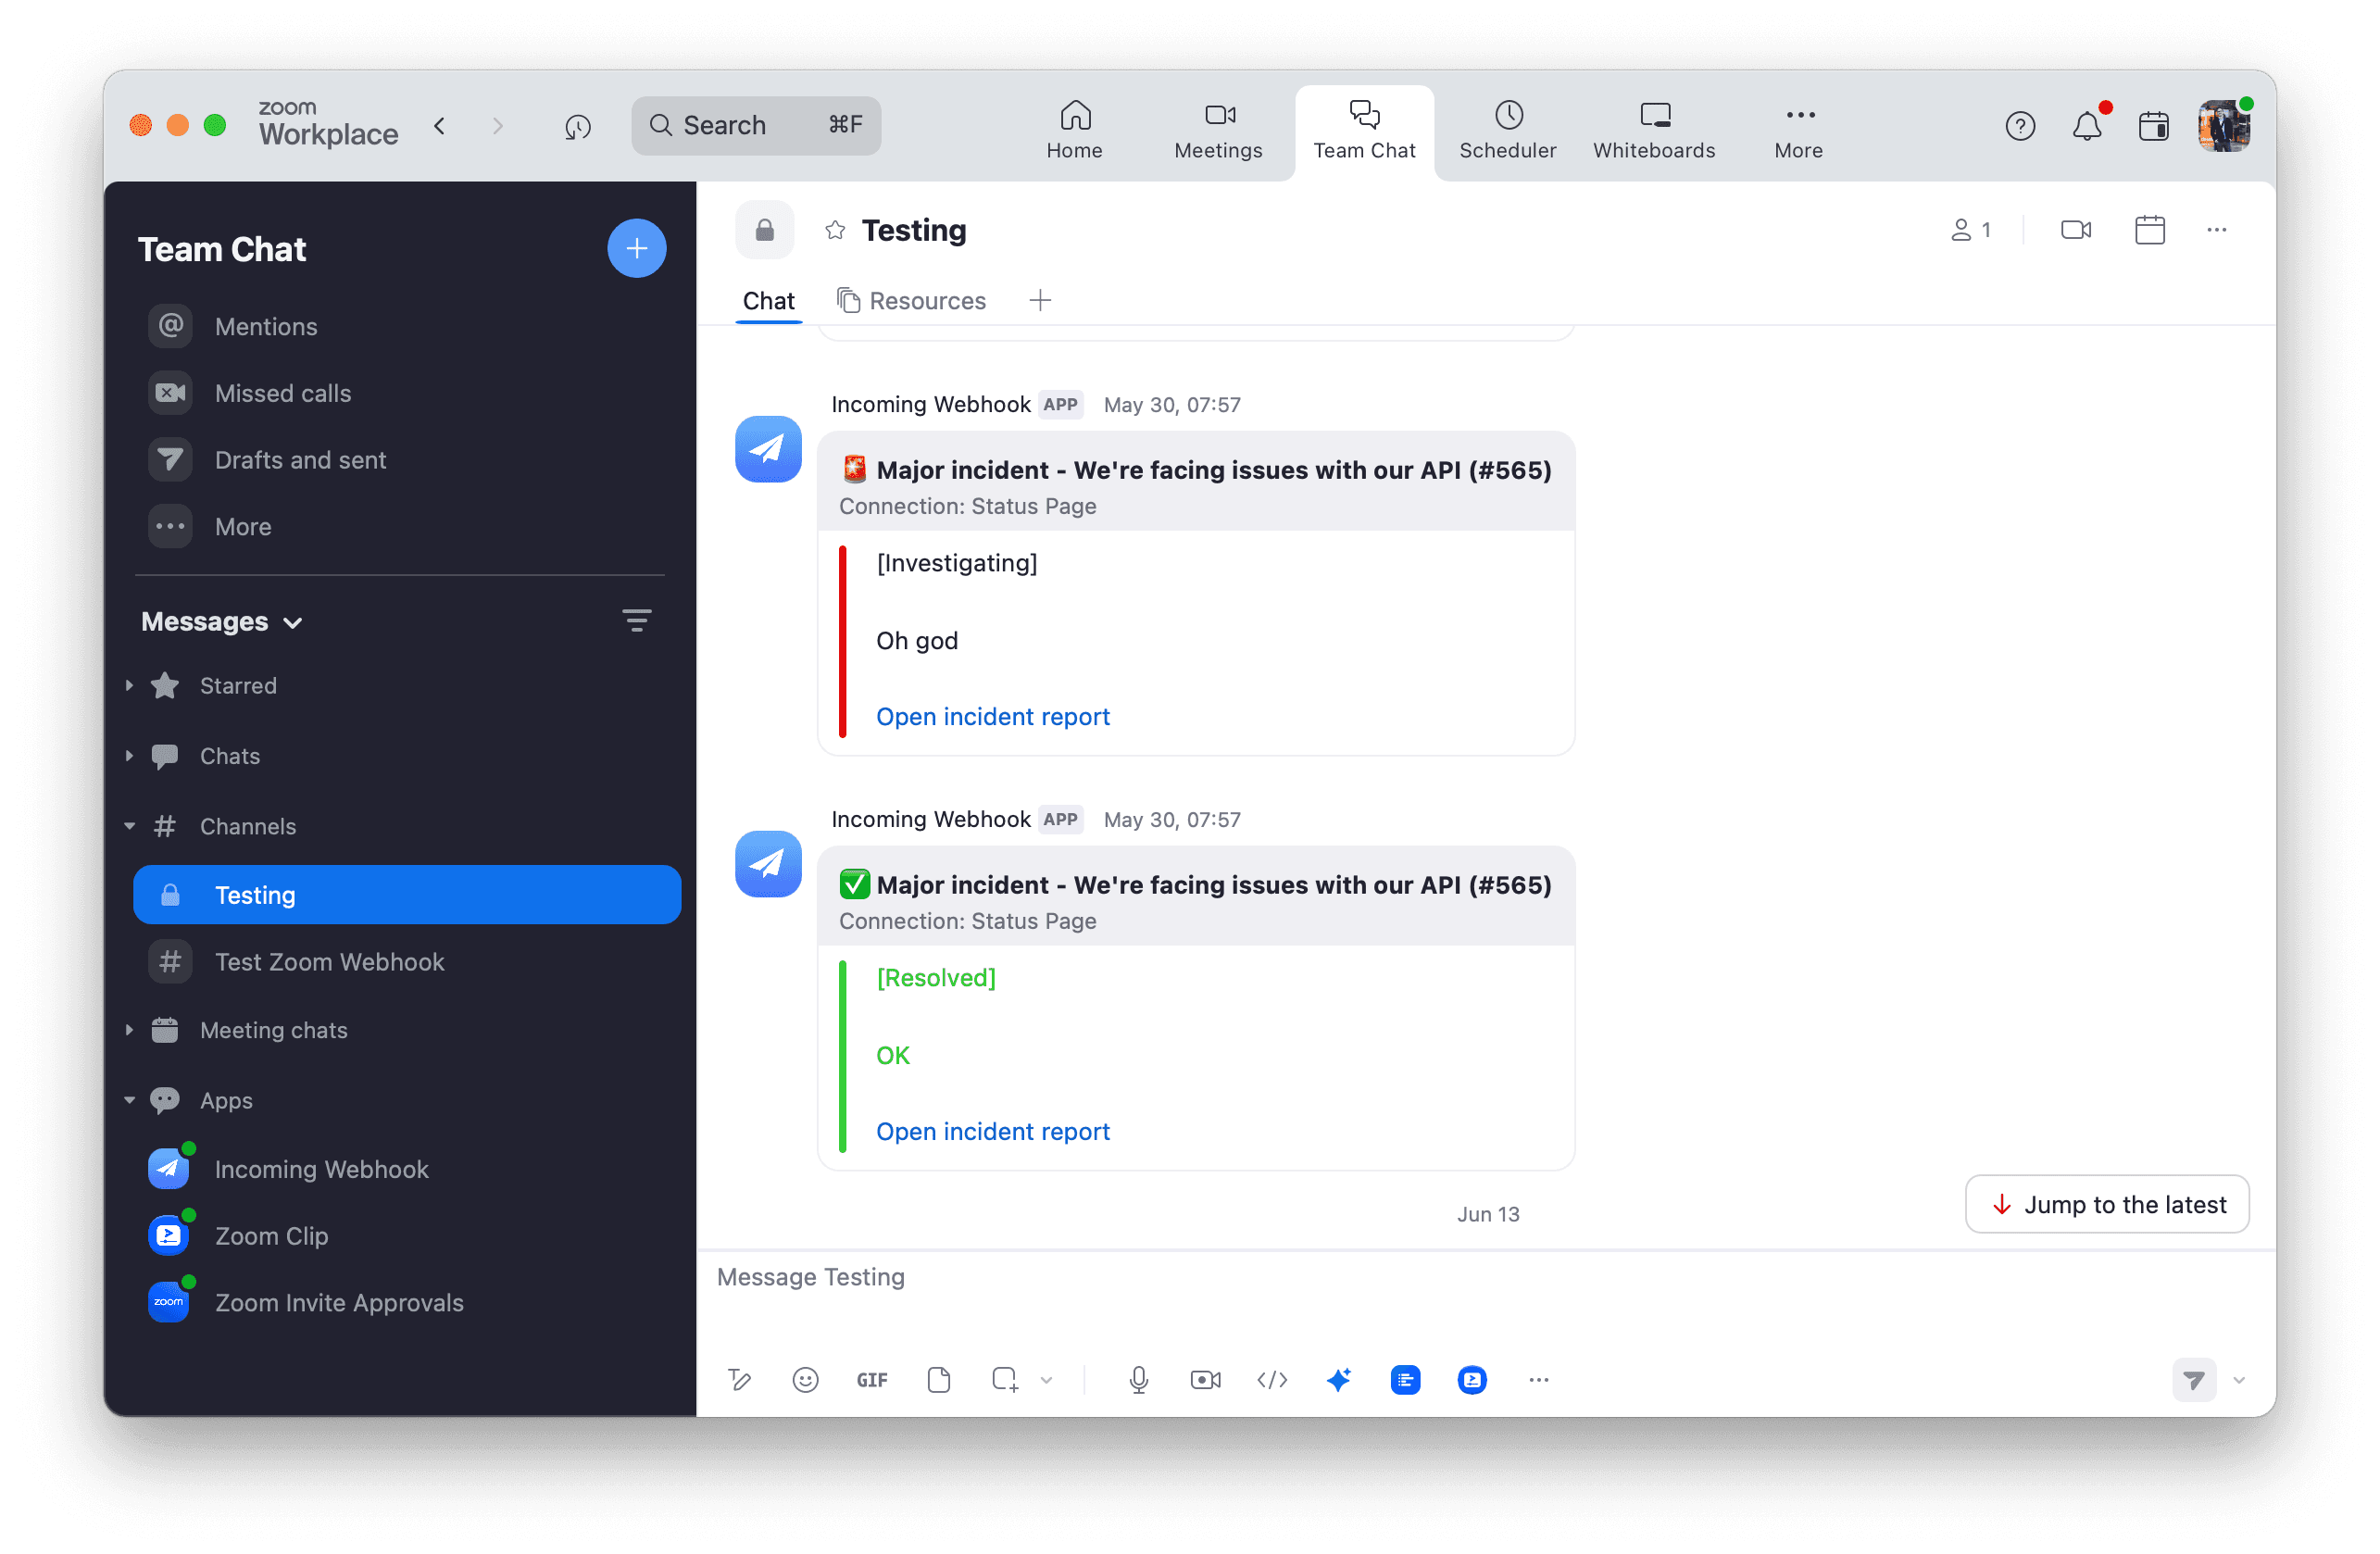Click the new chat plus button
This screenshot has height=1554, width=2380.
[637, 248]
